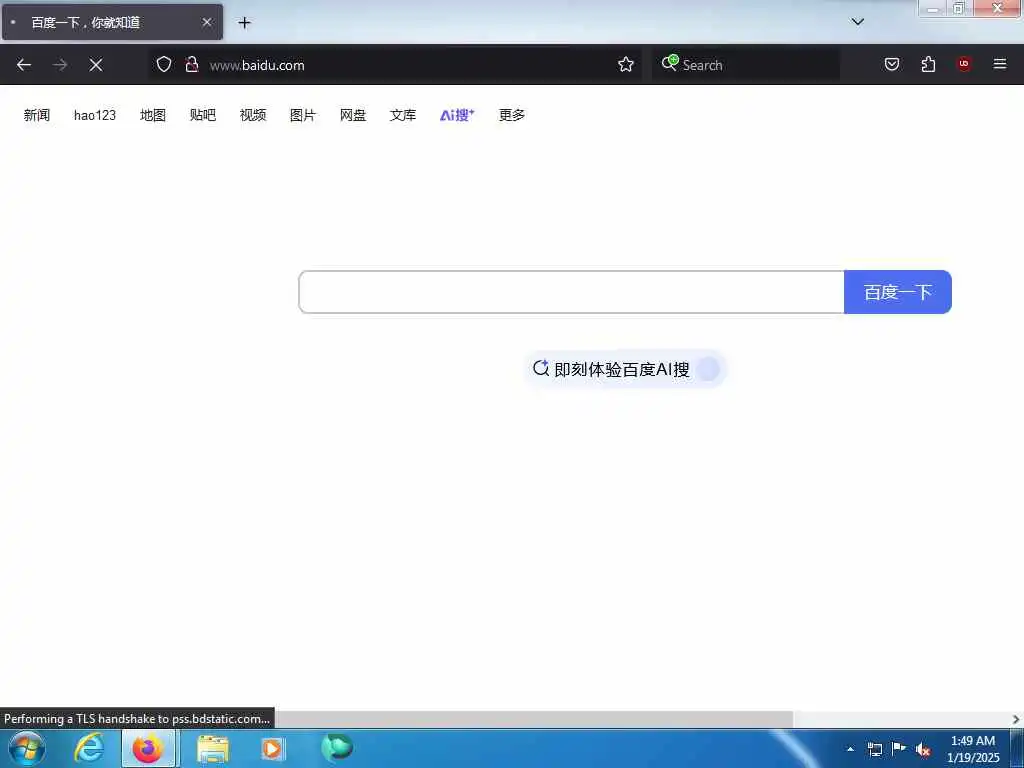
Task: Click the Baidu search input field
Action: [571, 292]
